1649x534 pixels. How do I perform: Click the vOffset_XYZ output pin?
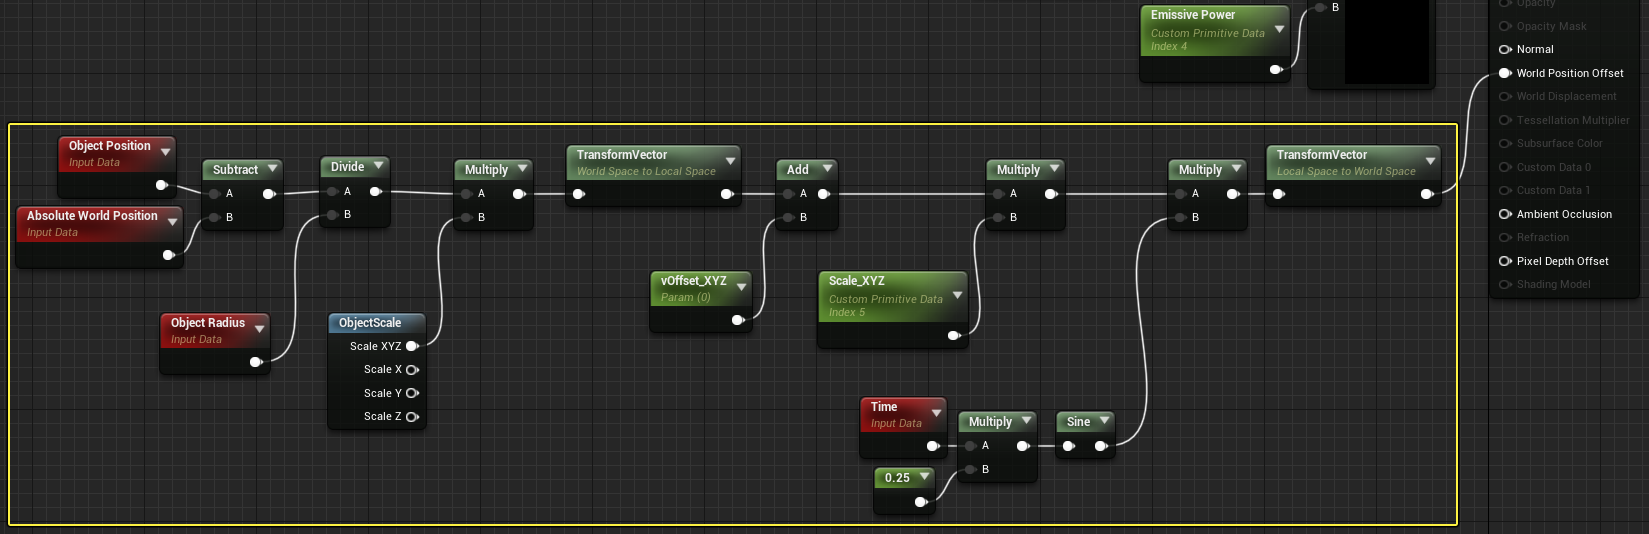click(738, 320)
